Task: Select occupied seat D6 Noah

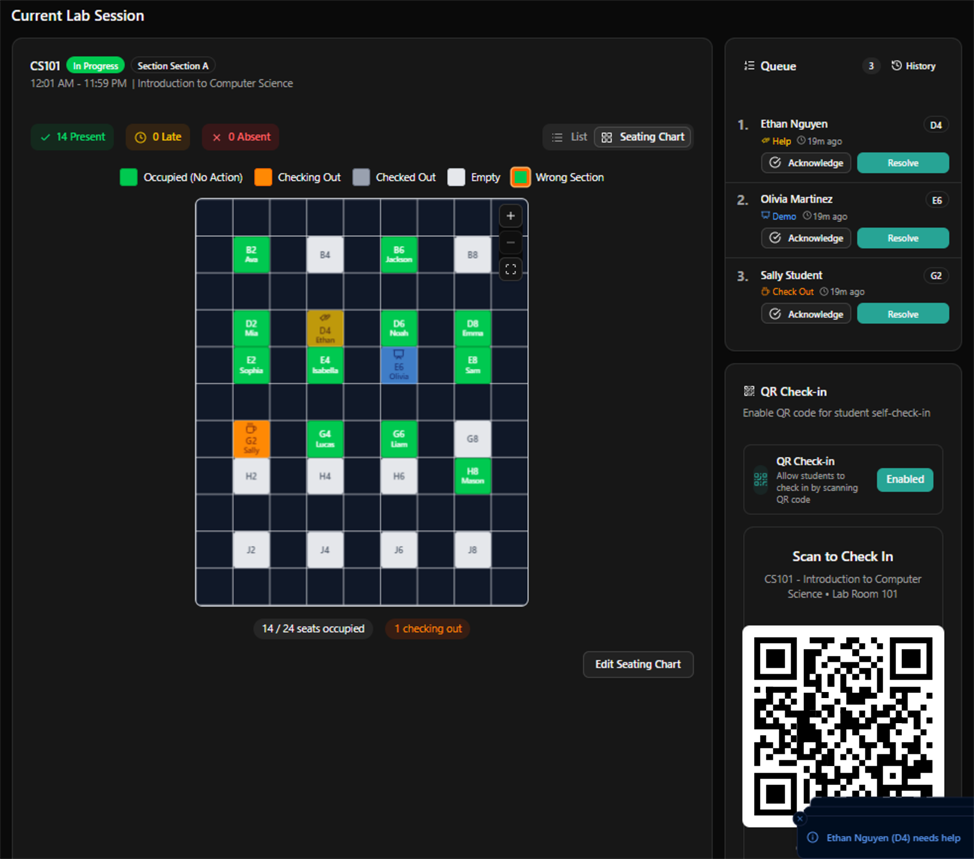Action: click(399, 328)
